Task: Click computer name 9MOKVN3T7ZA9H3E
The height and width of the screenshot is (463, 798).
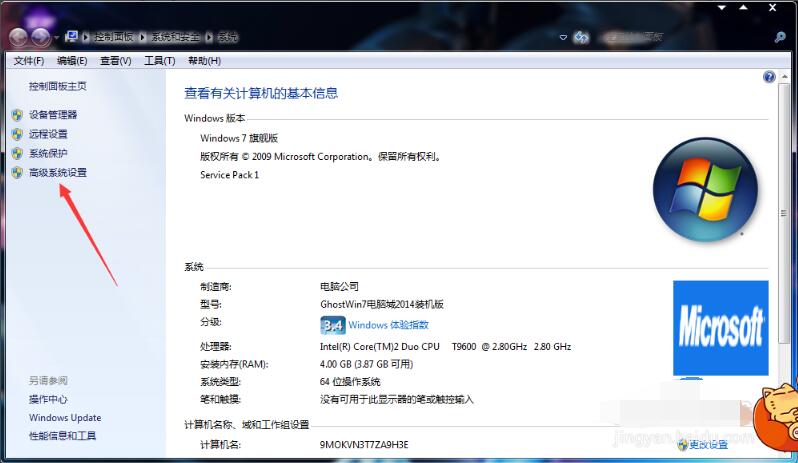Action: (x=364, y=445)
